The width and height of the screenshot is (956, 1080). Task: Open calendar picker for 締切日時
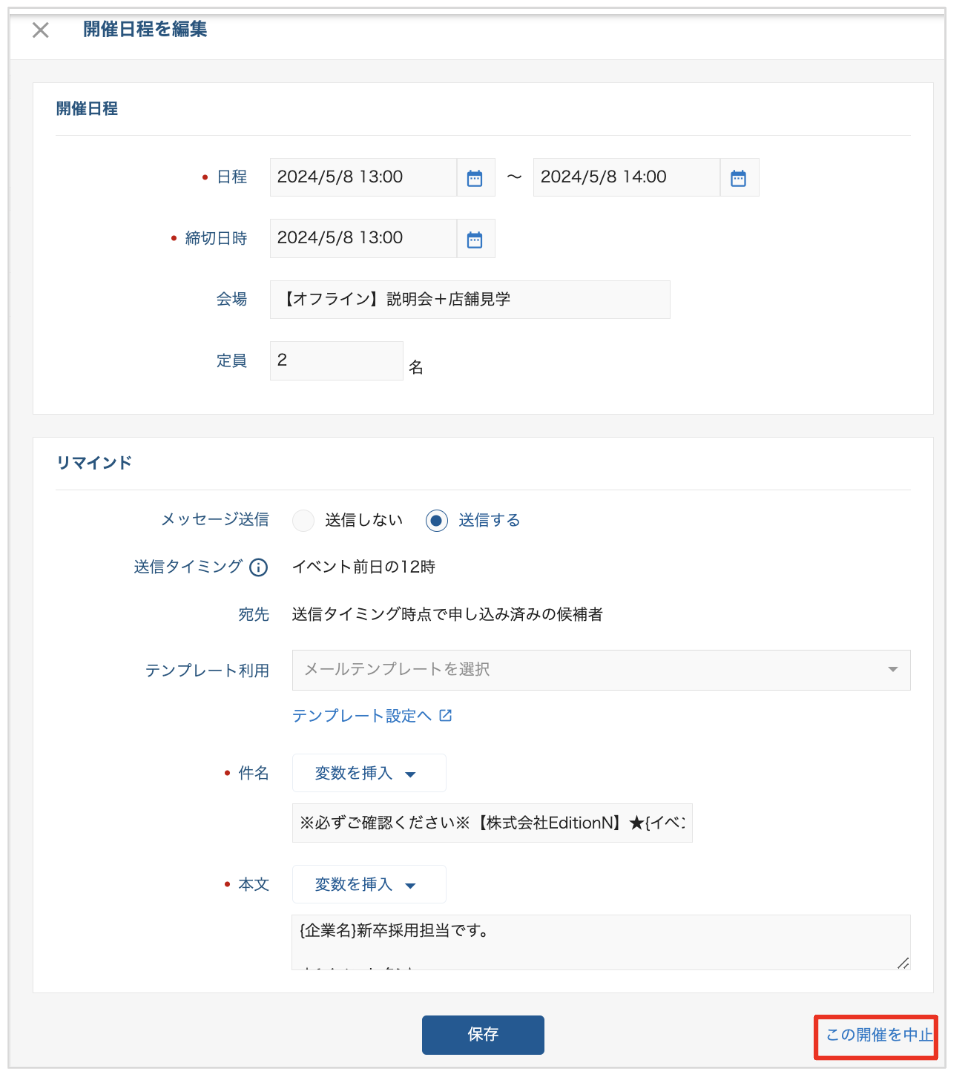tap(475, 239)
